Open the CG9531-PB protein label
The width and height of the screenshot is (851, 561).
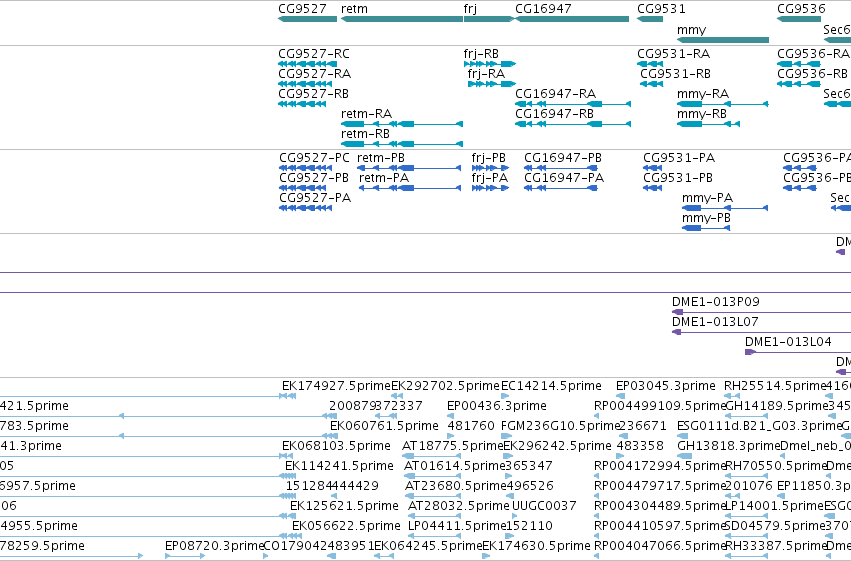tap(678, 178)
